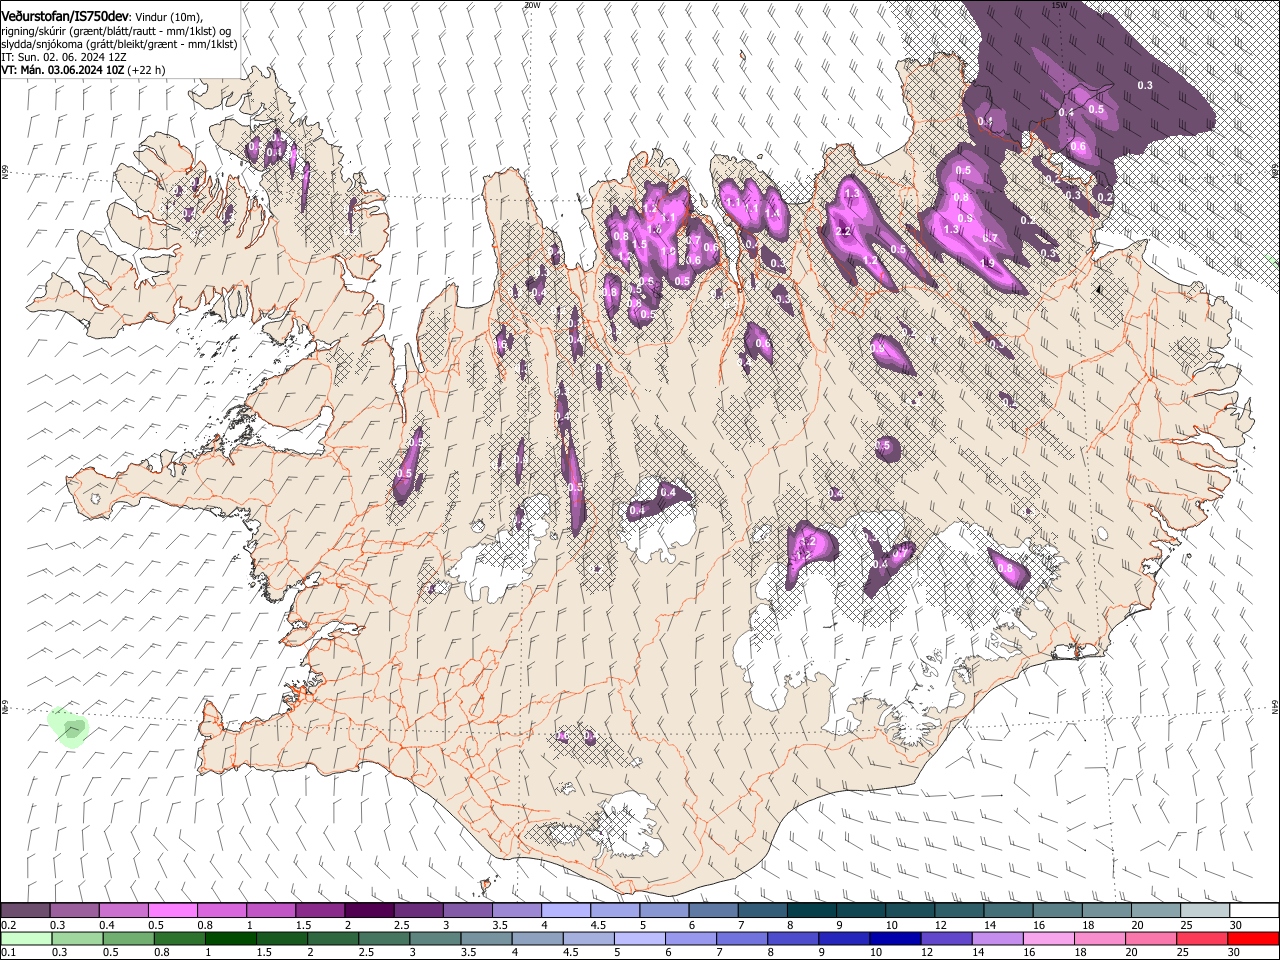Pick the 0.8 swatch in the top legend row
This screenshot has width=1280, height=960.
coord(221,911)
